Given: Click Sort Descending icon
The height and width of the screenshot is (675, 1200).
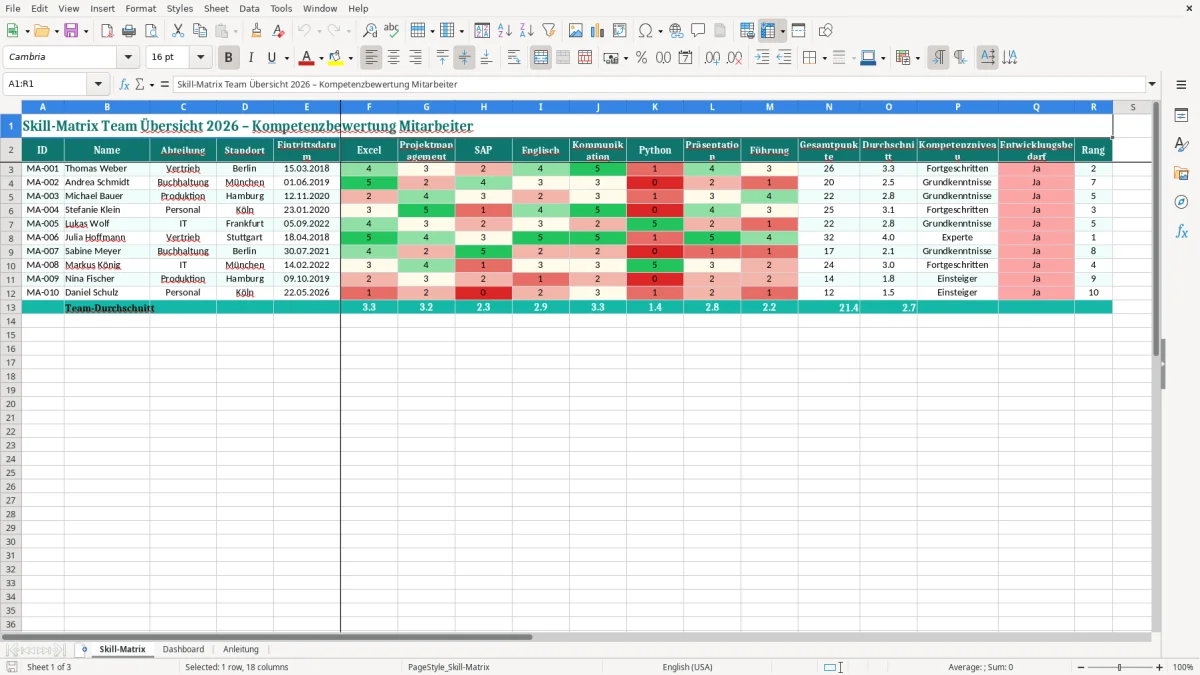Looking at the screenshot, I should [x=527, y=31].
